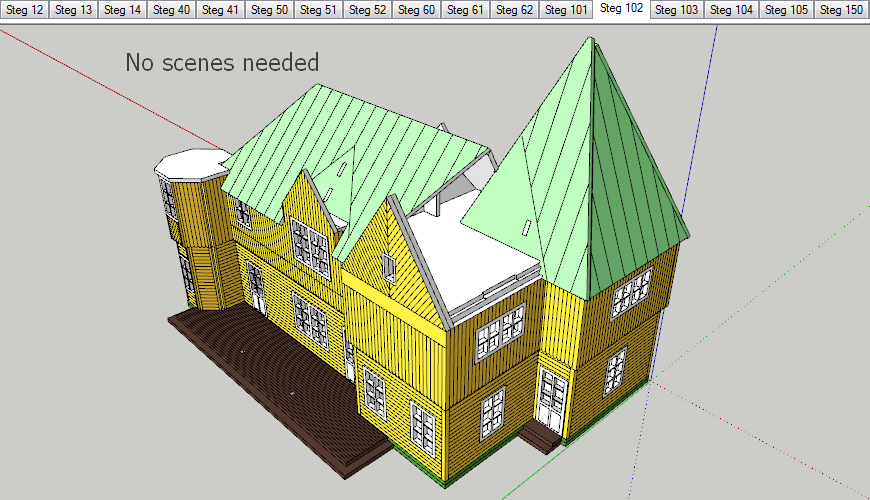Go to the Steg 150 scene tab
870x500 pixels.
pos(841,10)
